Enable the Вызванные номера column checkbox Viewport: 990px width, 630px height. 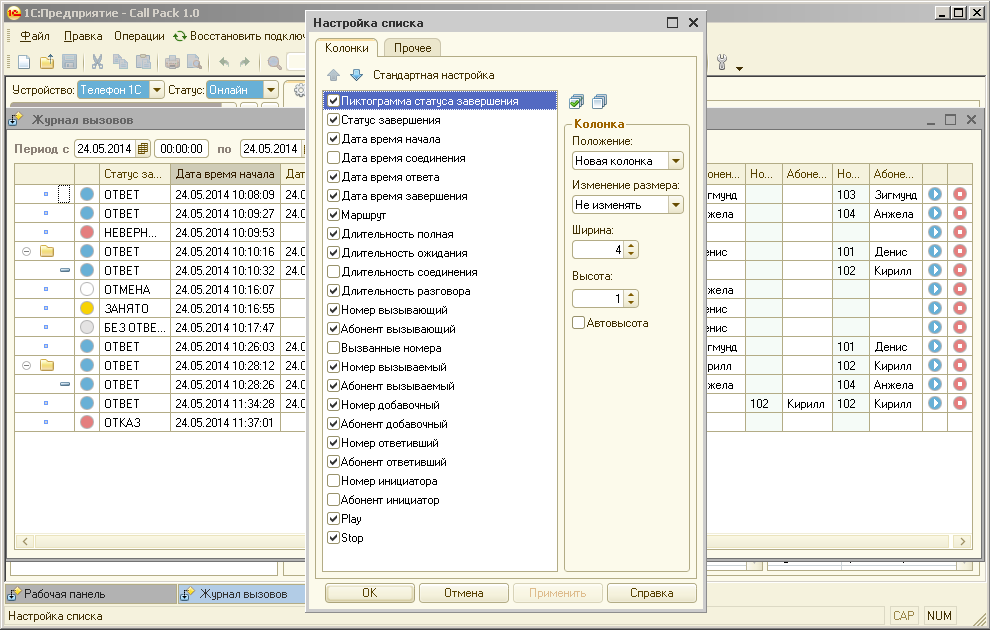coord(334,348)
